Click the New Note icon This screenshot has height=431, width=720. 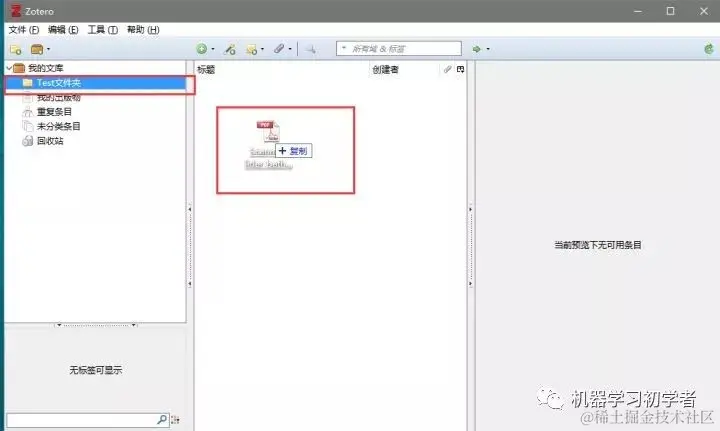tap(251, 49)
